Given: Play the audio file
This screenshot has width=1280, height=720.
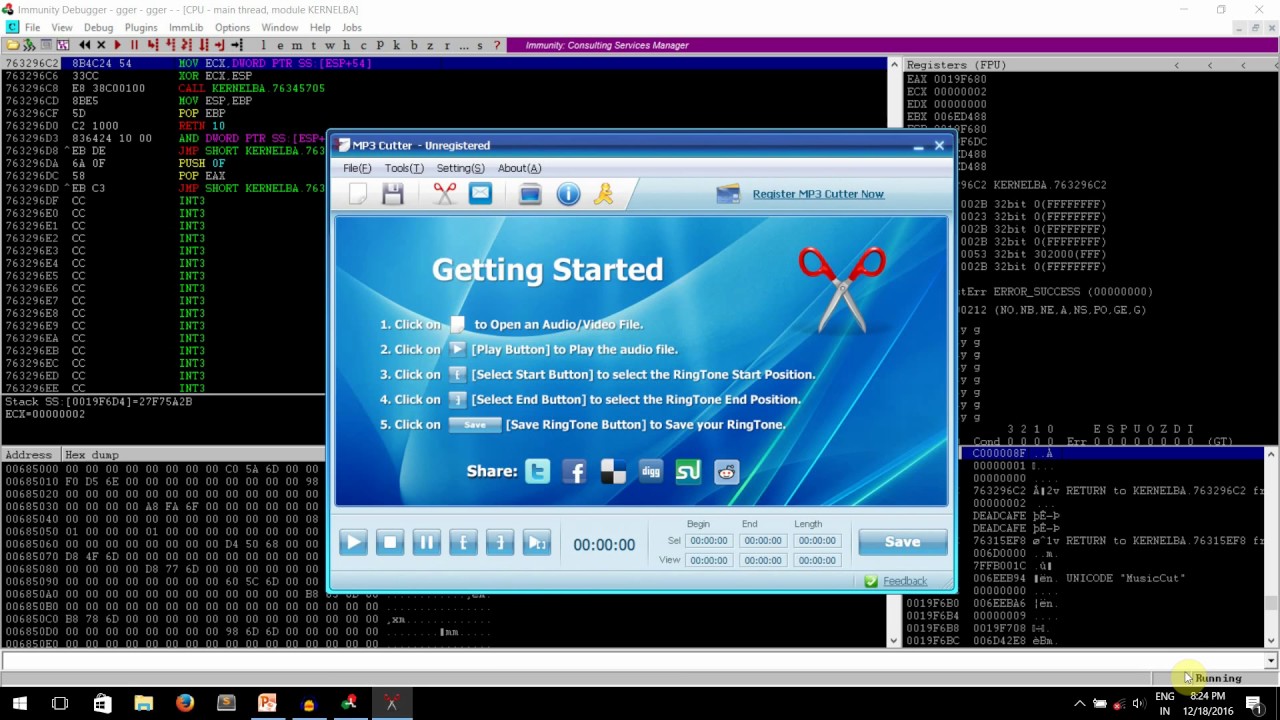Looking at the screenshot, I should coord(352,542).
